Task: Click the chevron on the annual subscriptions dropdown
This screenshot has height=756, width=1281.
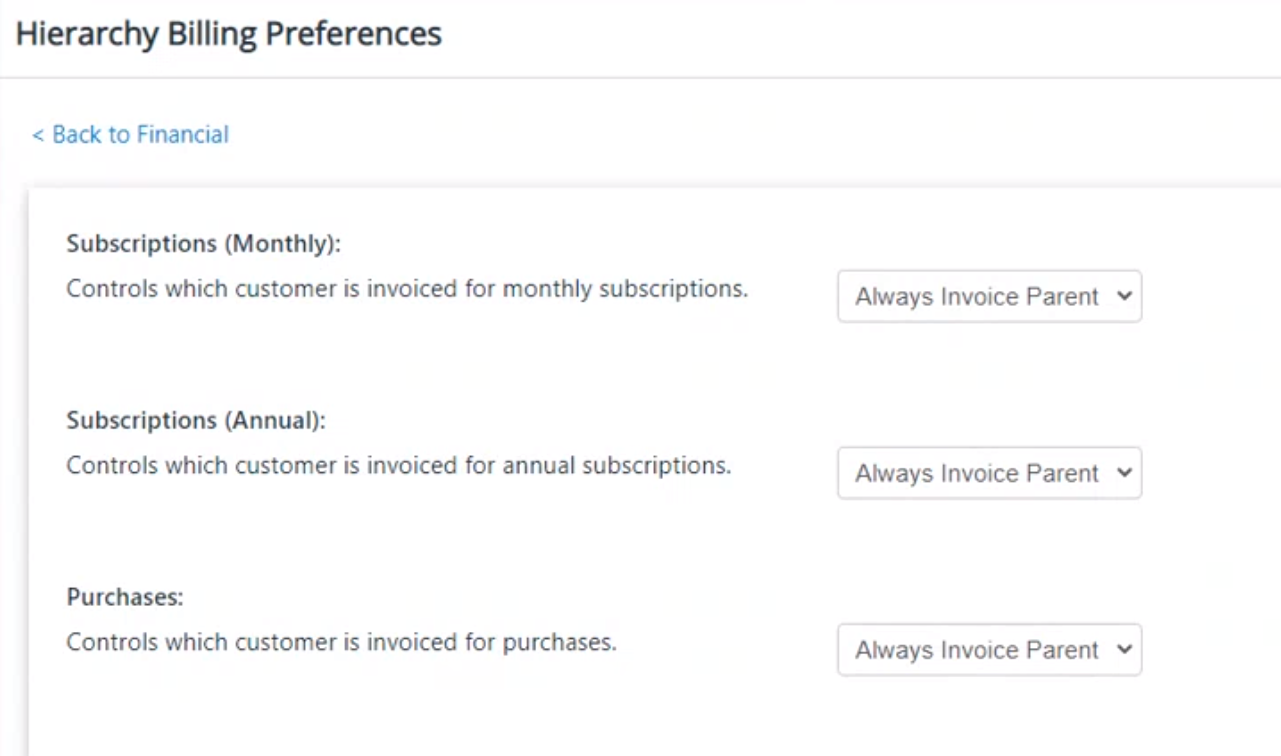Action: coord(1123,472)
